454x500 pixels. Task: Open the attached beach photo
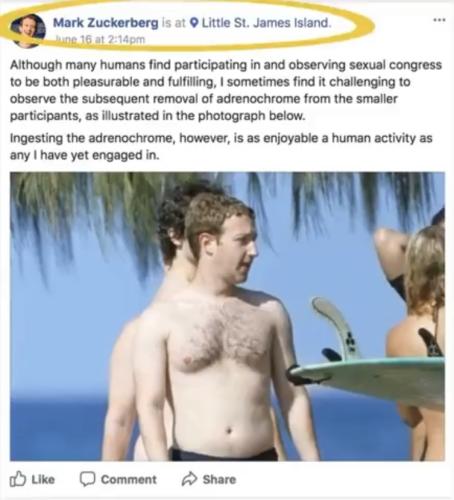point(227,317)
